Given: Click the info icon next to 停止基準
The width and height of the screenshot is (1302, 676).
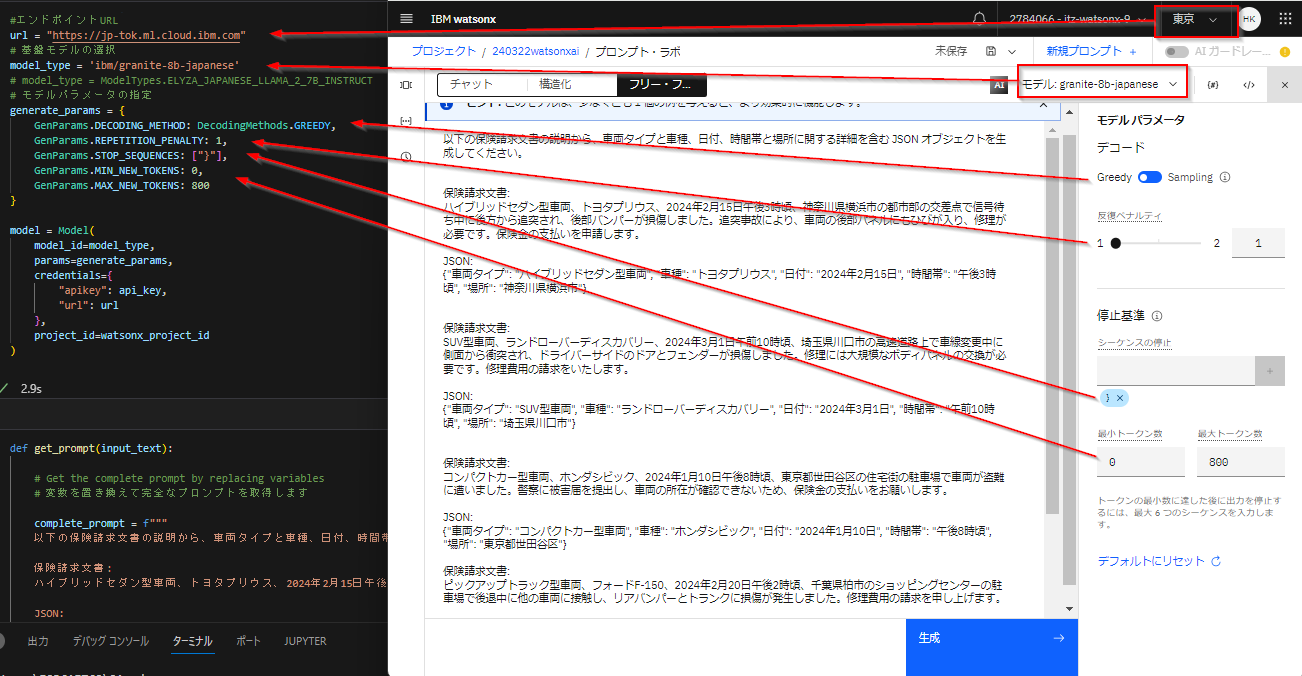Looking at the screenshot, I should pyautogui.click(x=1157, y=315).
